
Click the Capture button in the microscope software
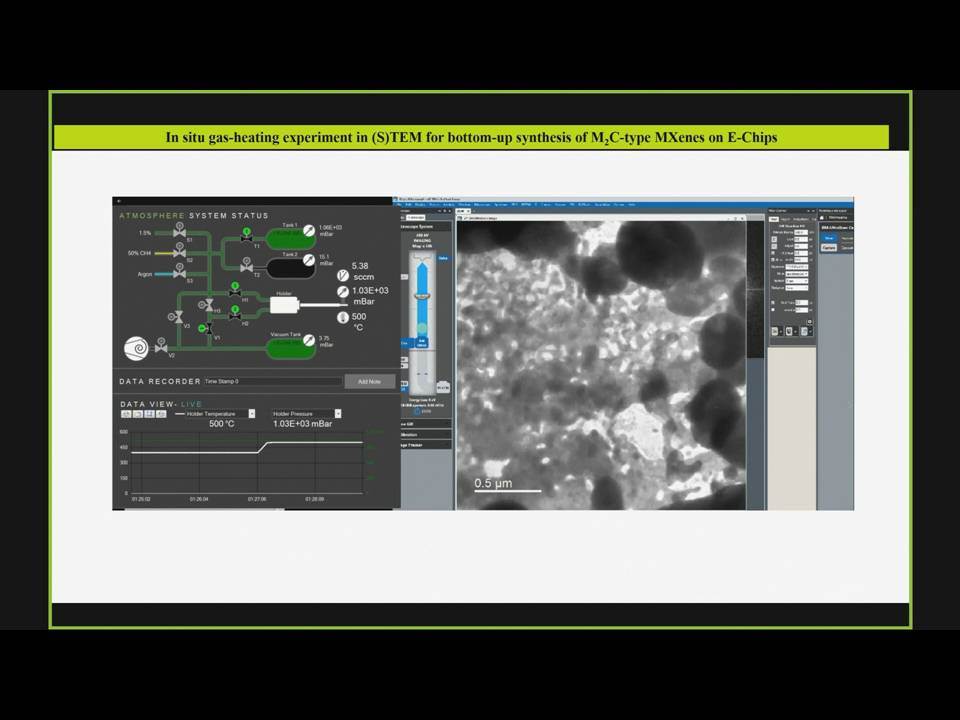(828, 247)
